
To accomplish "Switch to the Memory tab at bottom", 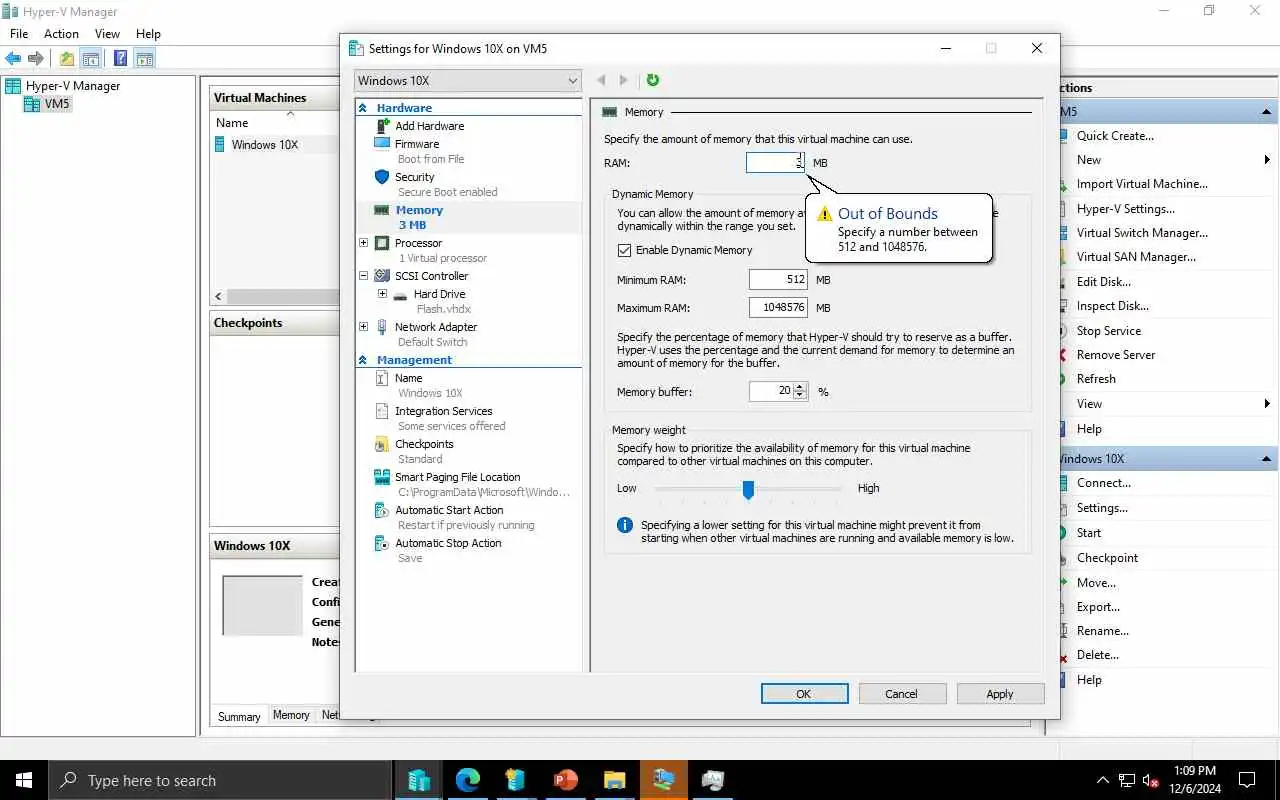I will 291,715.
